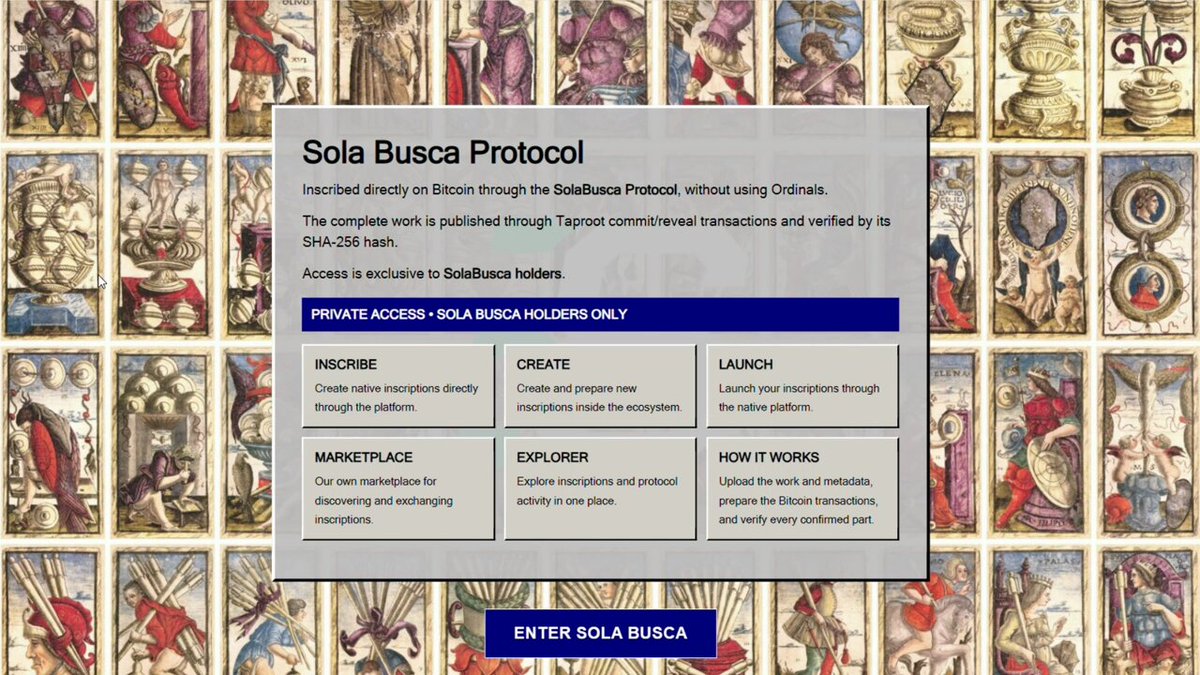Click the 'Sola Busca Protocol' heading
The height and width of the screenshot is (675, 1200).
(x=443, y=153)
